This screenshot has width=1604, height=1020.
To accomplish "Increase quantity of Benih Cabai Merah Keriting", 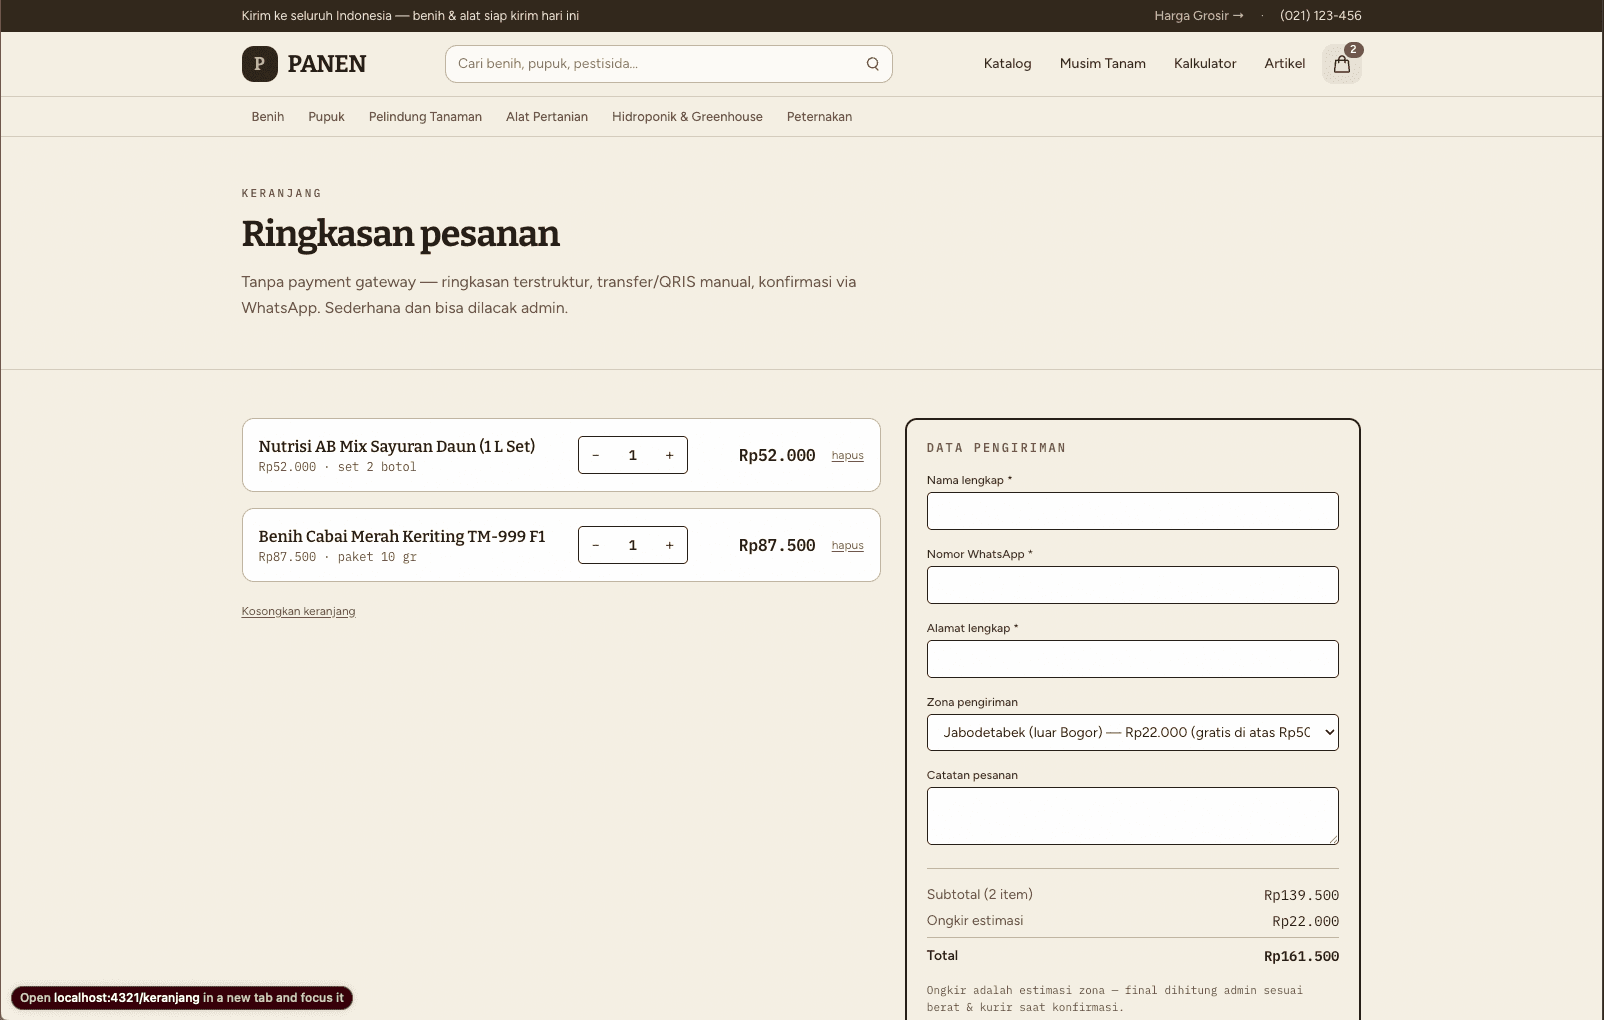I will tap(669, 545).
